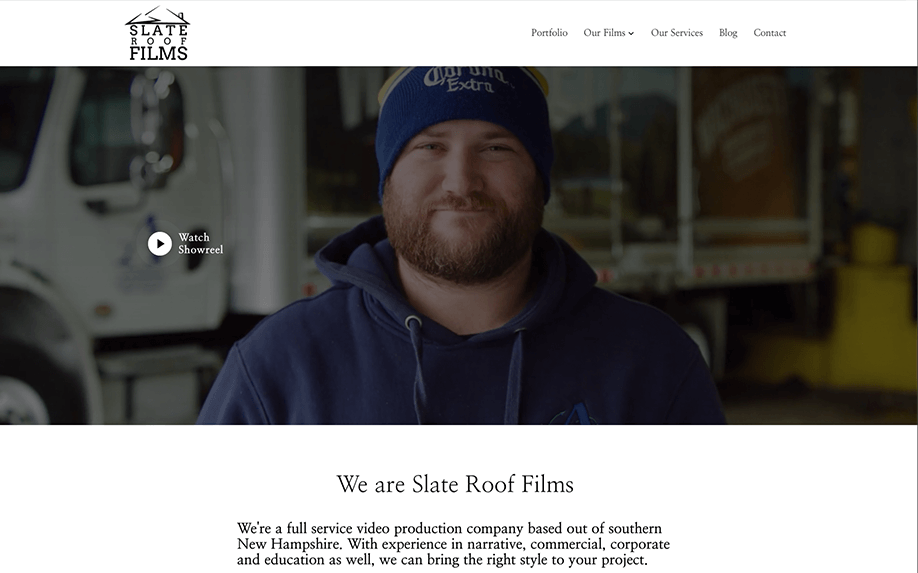
Task: Open the Portfolio page
Action: (x=549, y=33)
